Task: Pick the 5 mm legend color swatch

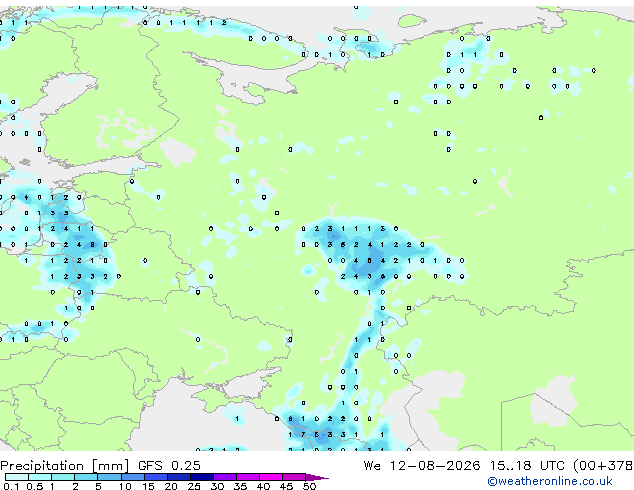Action: point(109,477)
